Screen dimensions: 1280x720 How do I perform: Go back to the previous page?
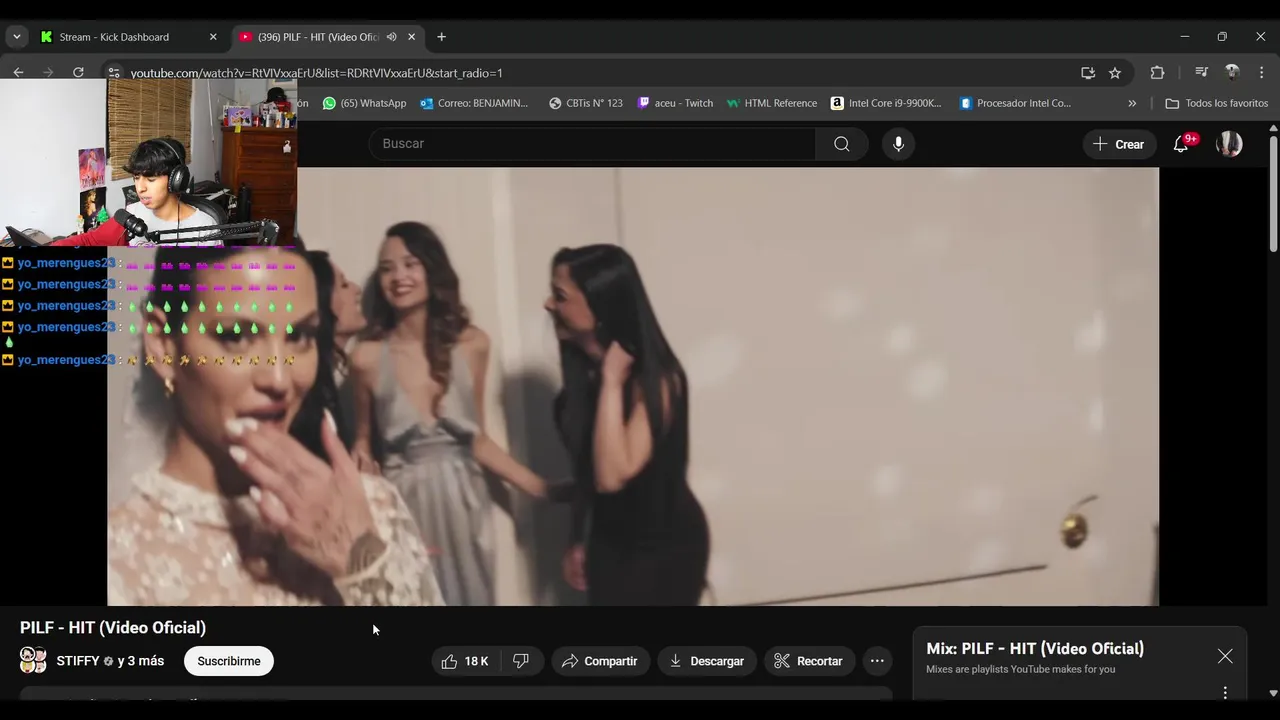(x=18, y=72)
